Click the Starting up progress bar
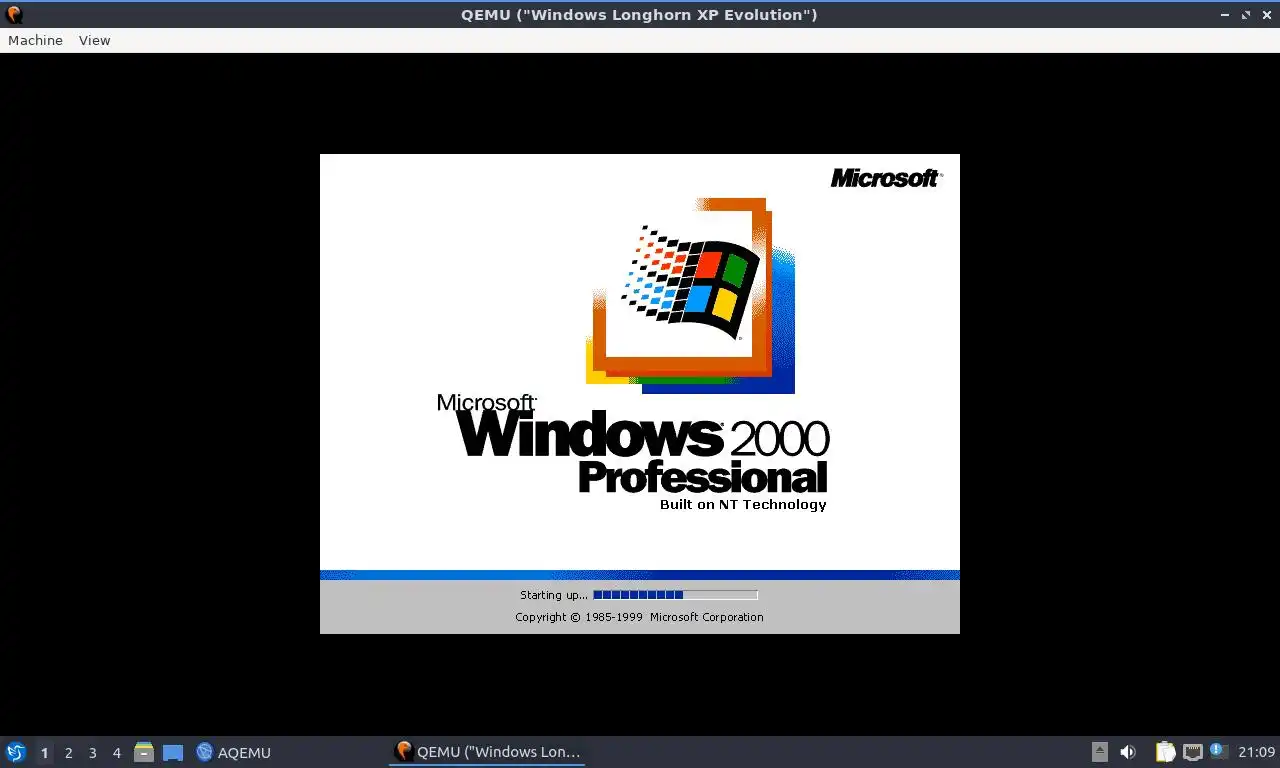This screenshot has width=1280, height=768. point(675,595)
